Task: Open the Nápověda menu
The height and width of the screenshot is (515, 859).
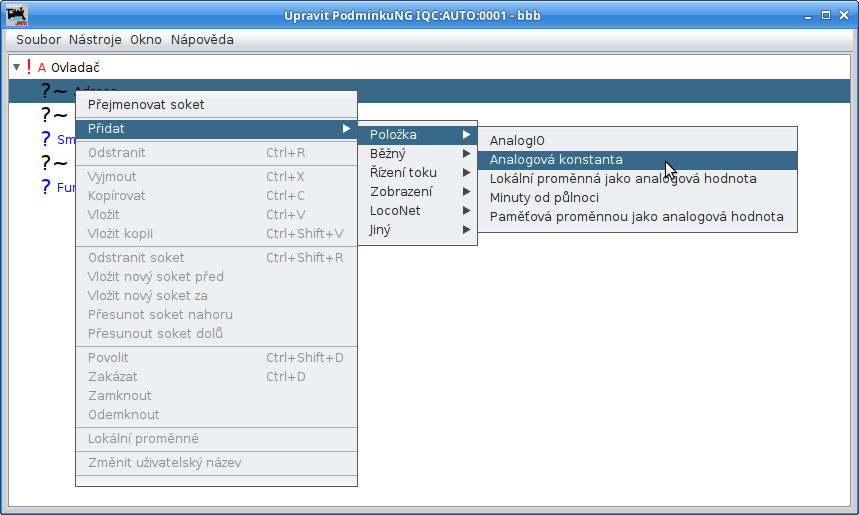Action: pyautogui.click(x=202, y=39)
